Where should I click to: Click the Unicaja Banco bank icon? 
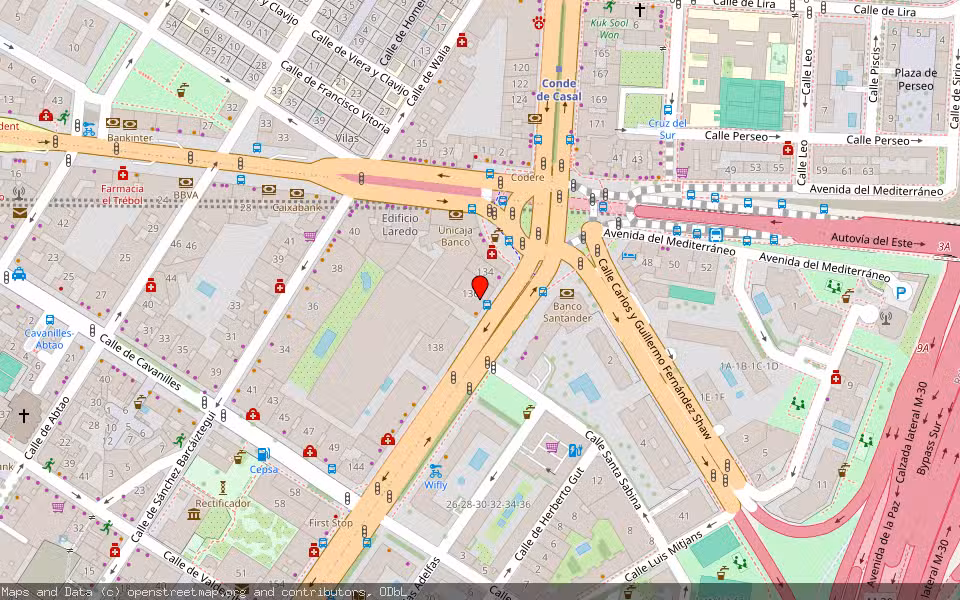[456, 215]
